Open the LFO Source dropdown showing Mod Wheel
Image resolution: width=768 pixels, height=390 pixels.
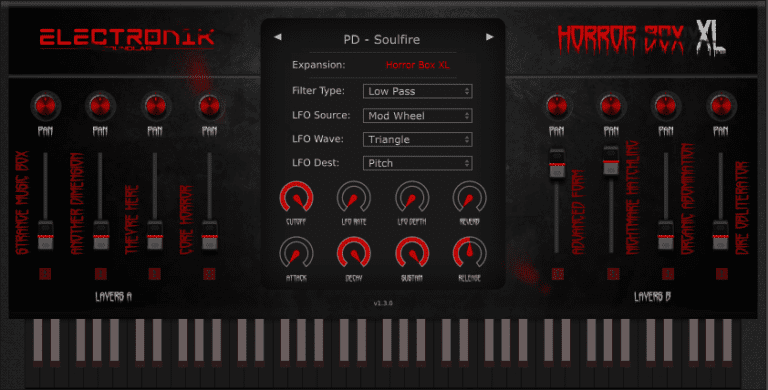coord(417,116)
